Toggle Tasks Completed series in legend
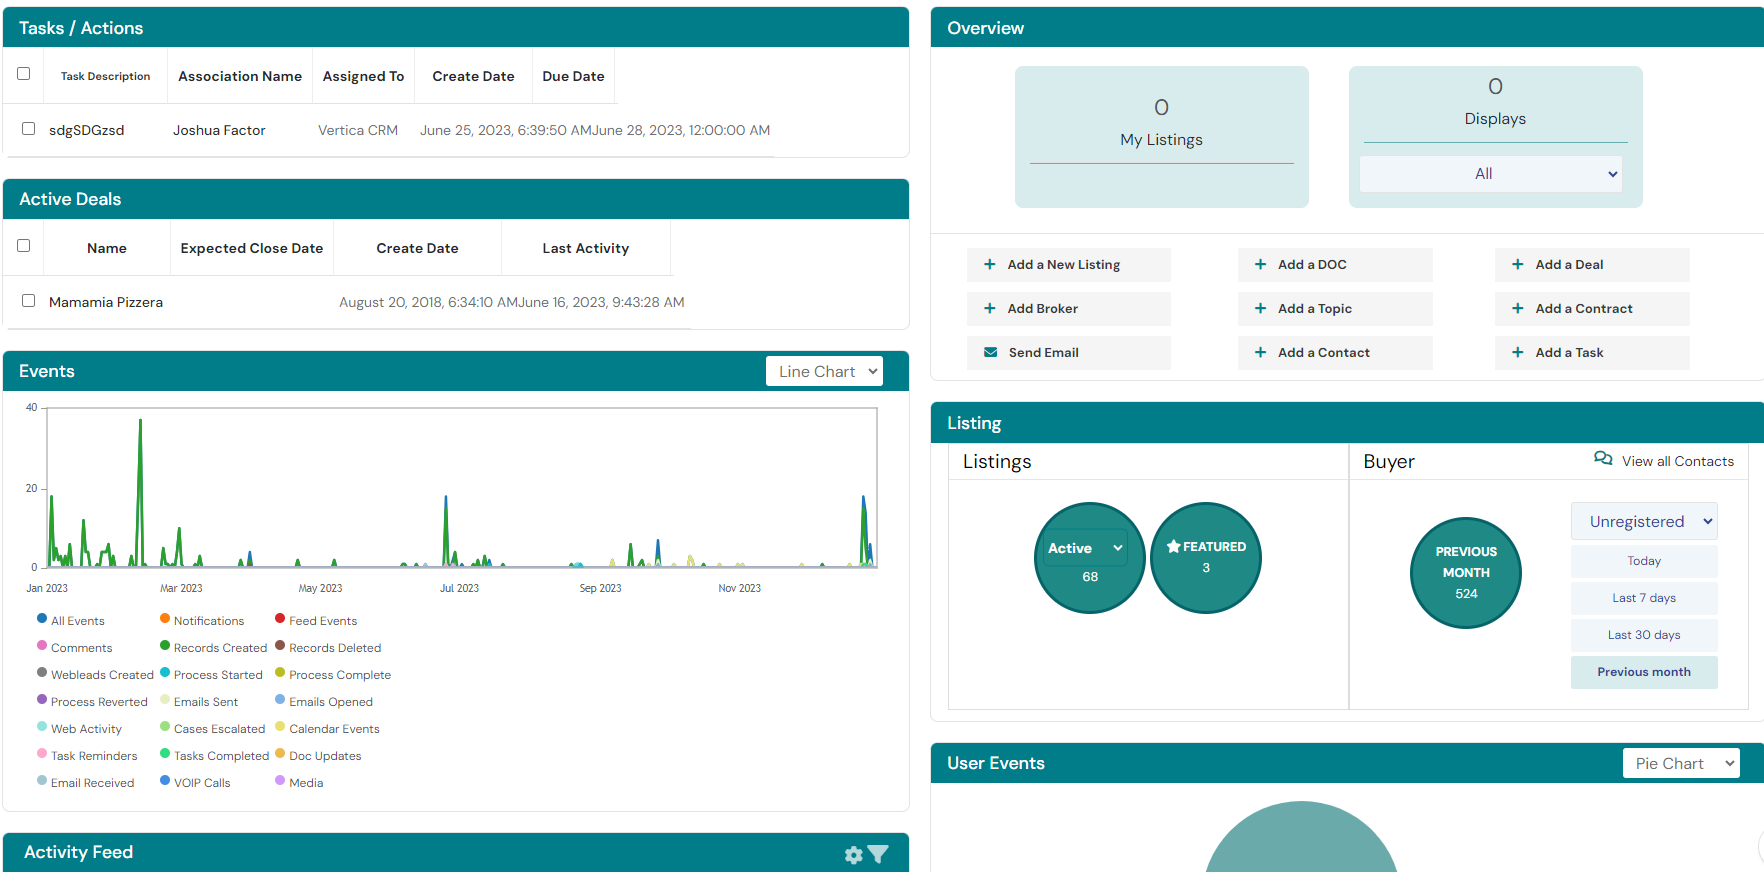Image resolution: width=1764 pixels, height=872 pixels. 214,756
